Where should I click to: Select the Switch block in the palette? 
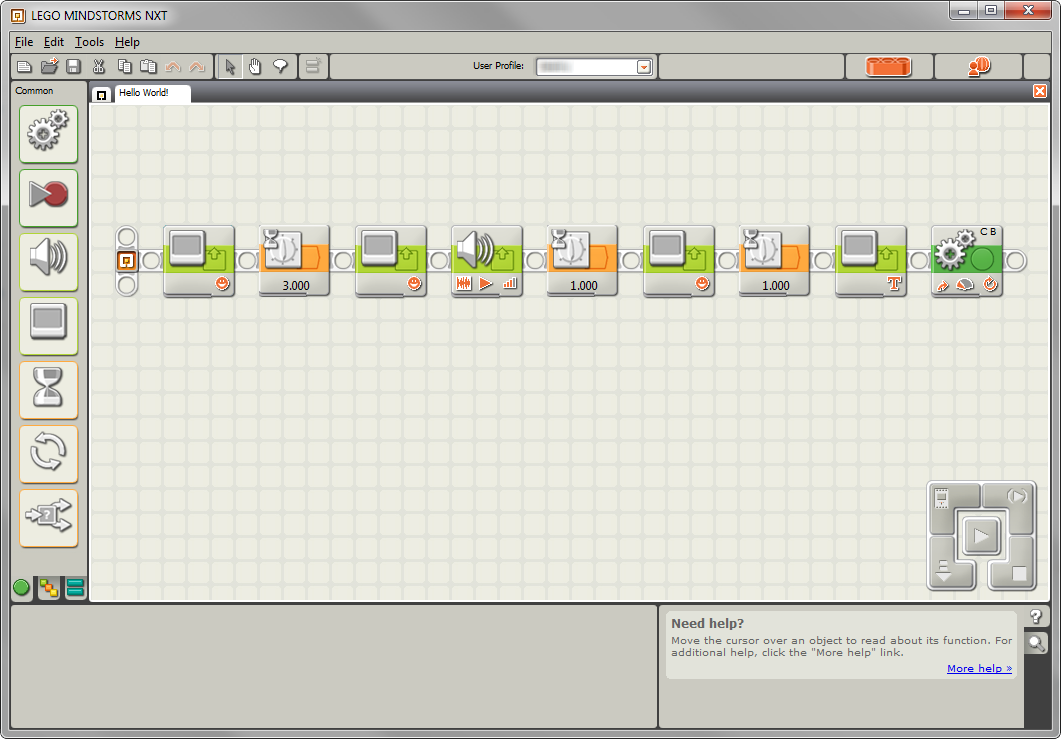pyautogui.click(x=49, y=518)
